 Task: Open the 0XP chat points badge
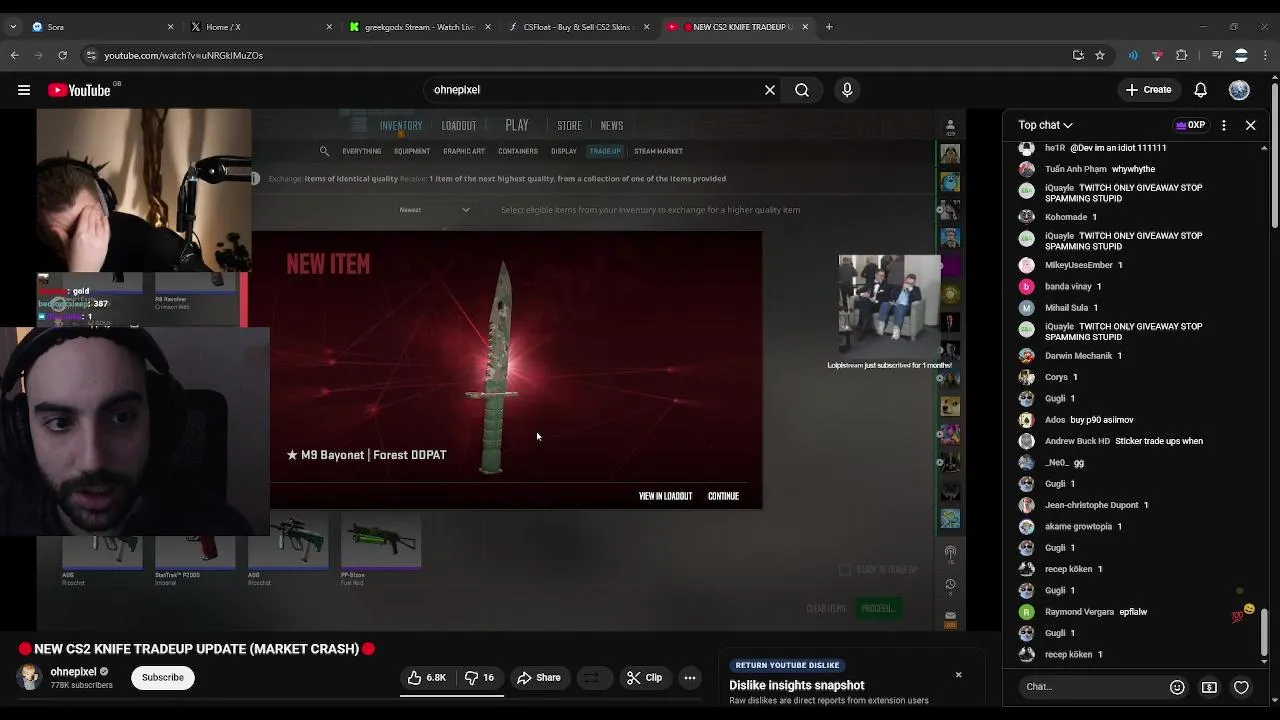(x=1190, y=125)
